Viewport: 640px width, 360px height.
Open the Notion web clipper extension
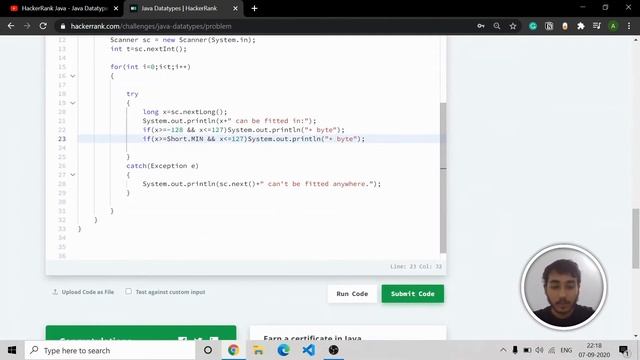click(549, 26)
